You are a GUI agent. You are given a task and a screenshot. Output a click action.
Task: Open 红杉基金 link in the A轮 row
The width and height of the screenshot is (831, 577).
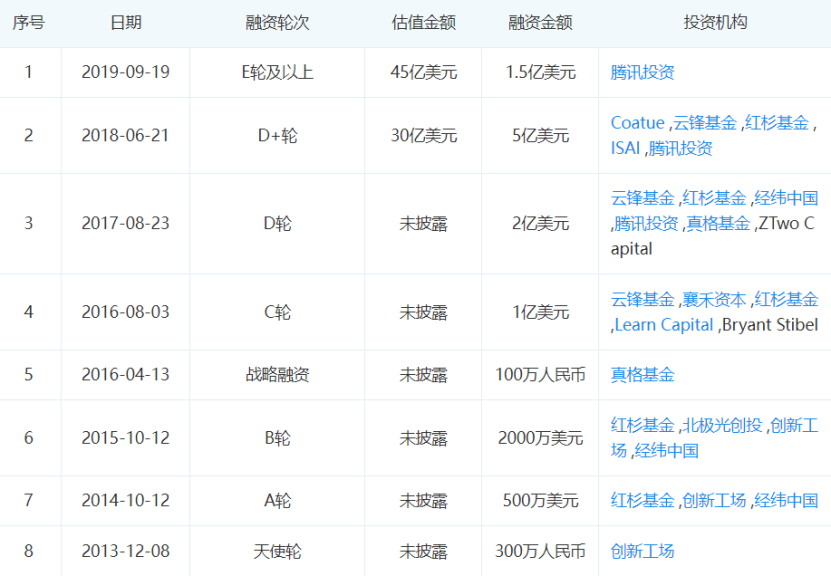pos(642,501)
